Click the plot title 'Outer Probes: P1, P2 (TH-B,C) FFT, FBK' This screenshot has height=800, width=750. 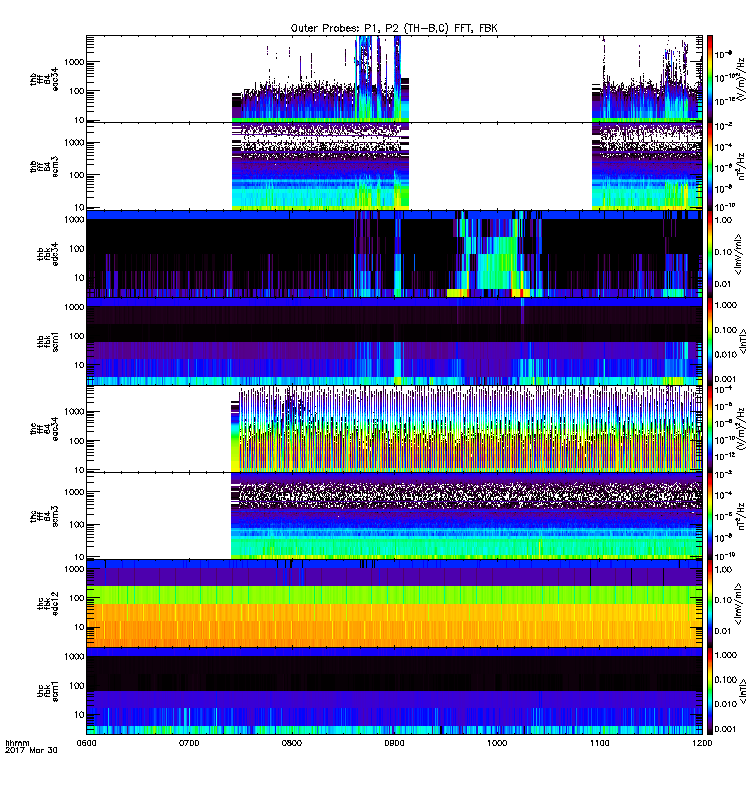394,28
